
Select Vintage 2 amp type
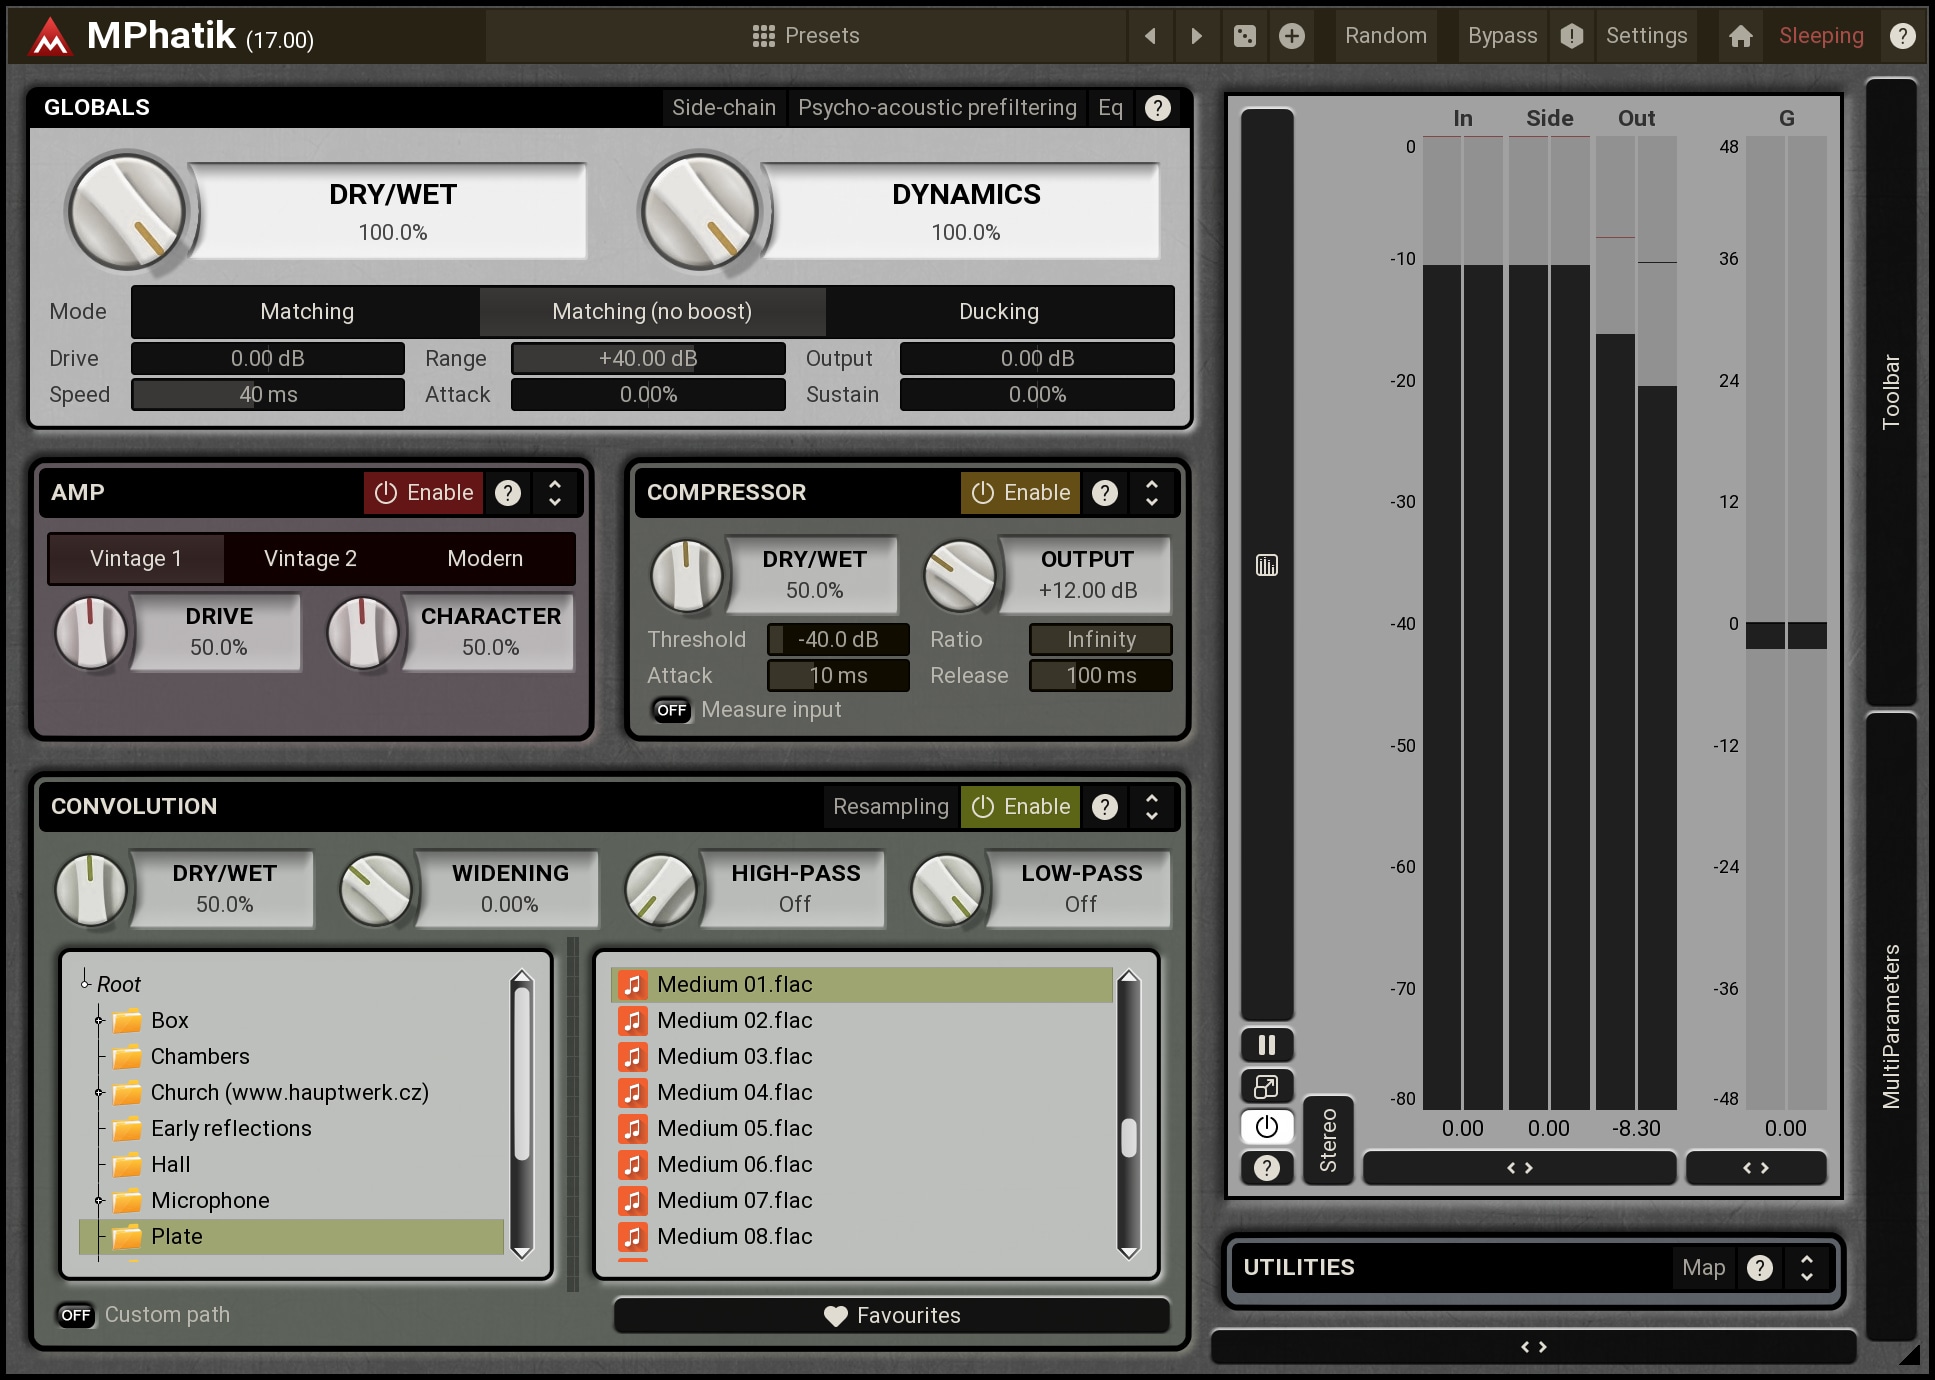(x=310, y=558)
